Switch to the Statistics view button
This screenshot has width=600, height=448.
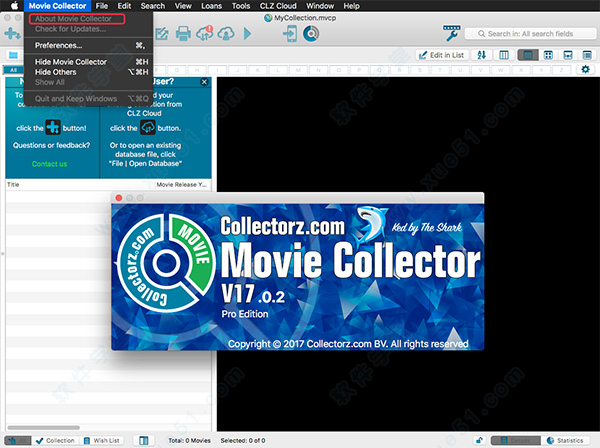coord(566,441)
